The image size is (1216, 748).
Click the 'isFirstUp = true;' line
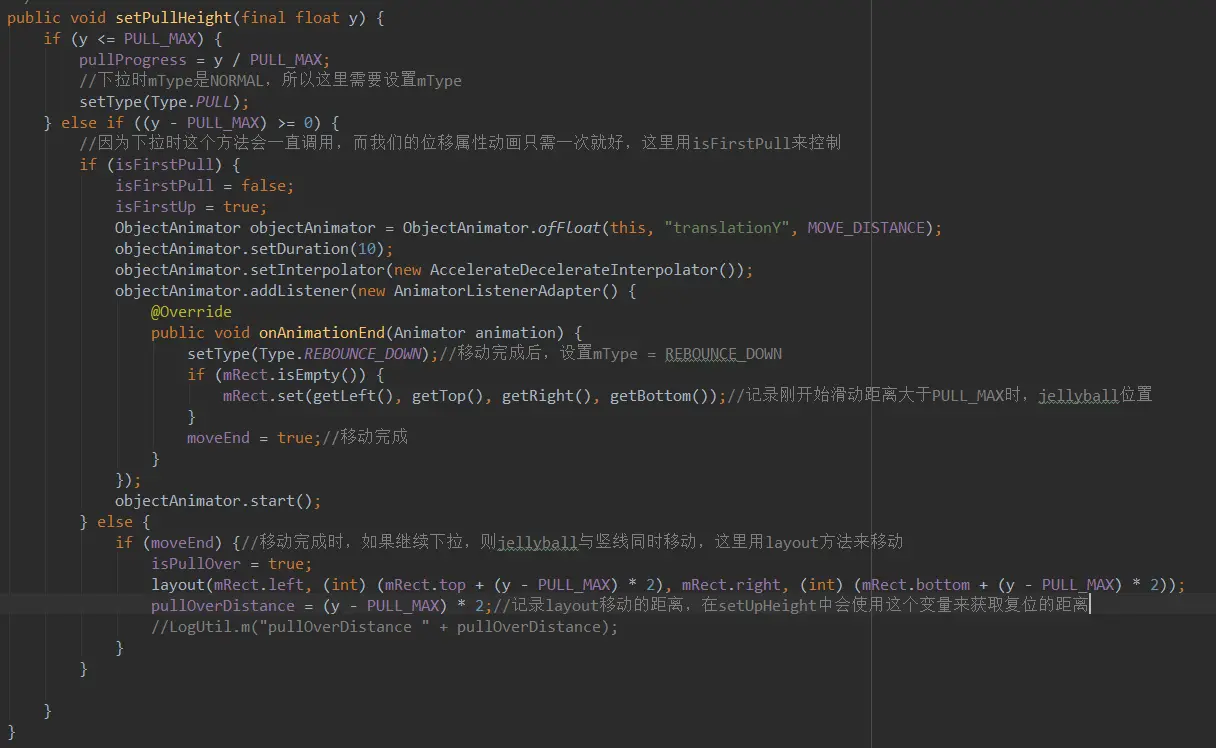pos(191,206)
